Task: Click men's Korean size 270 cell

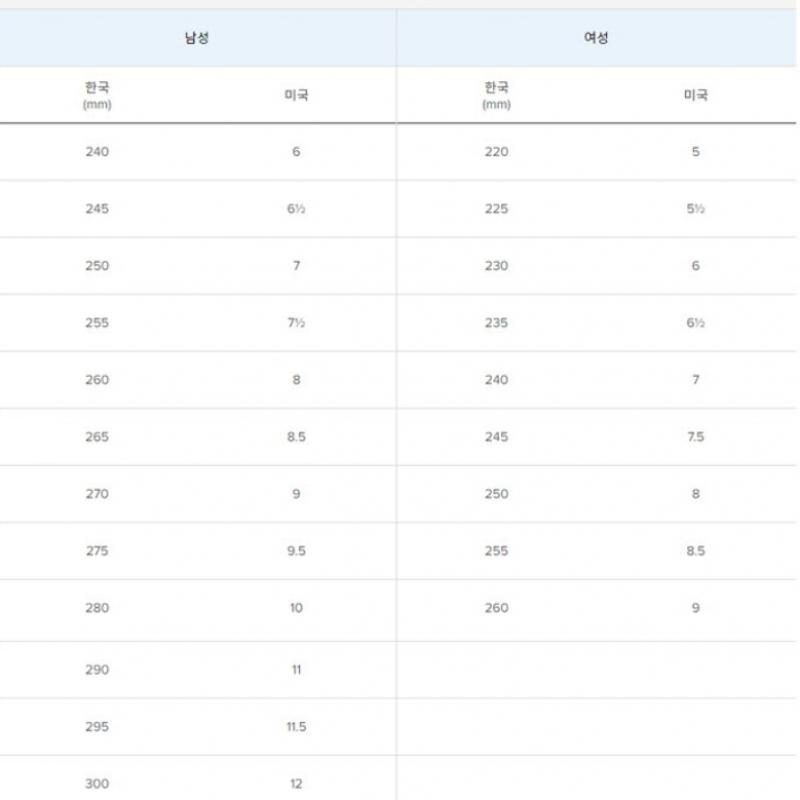Action: click(97, 494)
